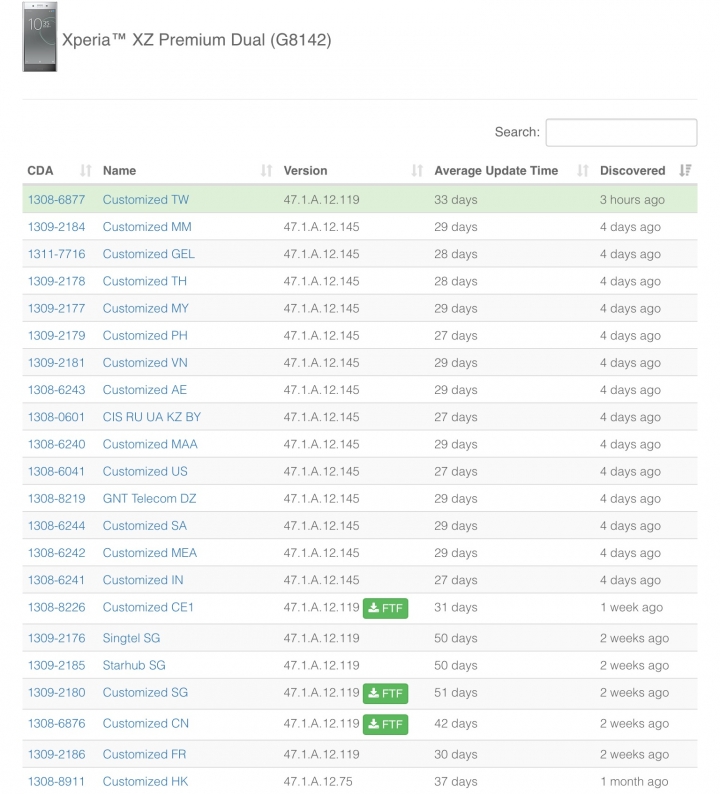Open CDA link 1309-2178
The height and width of the screenshot is (794, 720).
click(56, 281)
